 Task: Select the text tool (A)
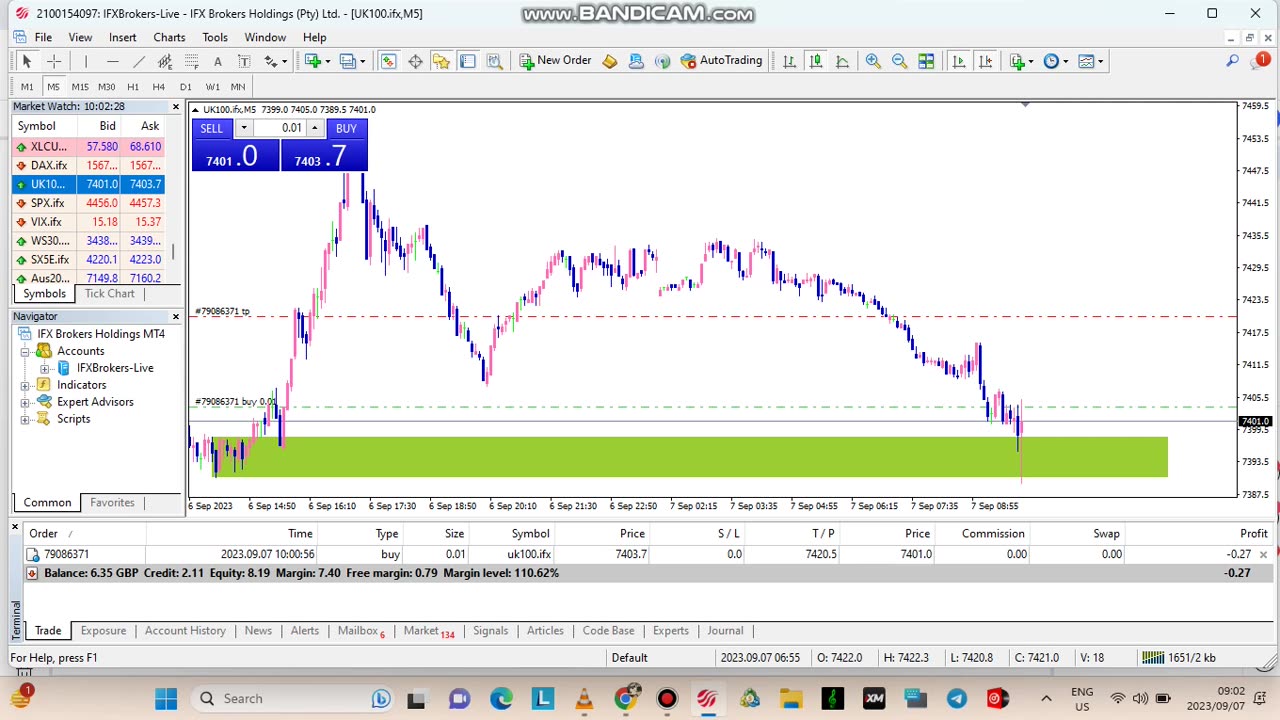click(217, 61)
